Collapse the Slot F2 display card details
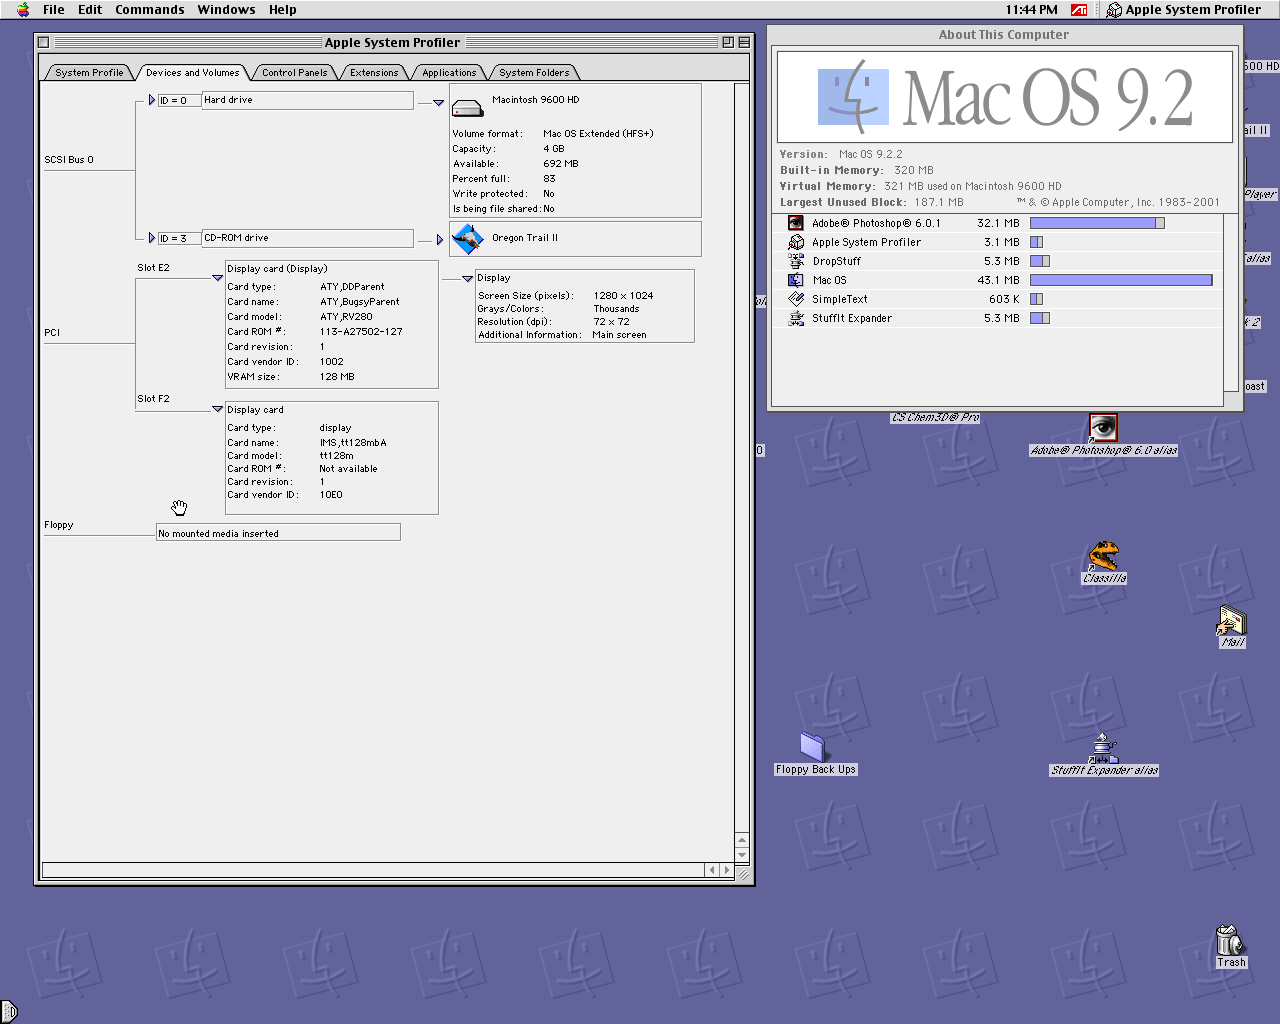Screen dimensions: 1280x1024 click(x=218, y=409)
